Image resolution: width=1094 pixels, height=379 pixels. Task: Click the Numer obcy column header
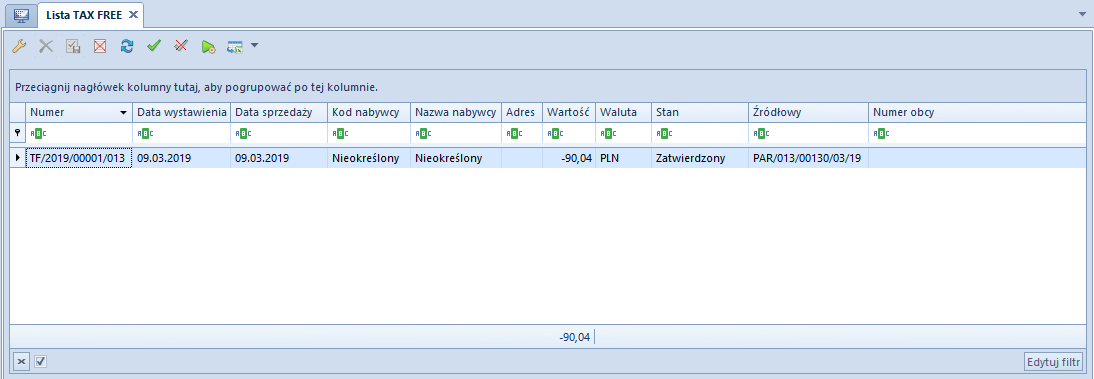[x=977, y=112]
